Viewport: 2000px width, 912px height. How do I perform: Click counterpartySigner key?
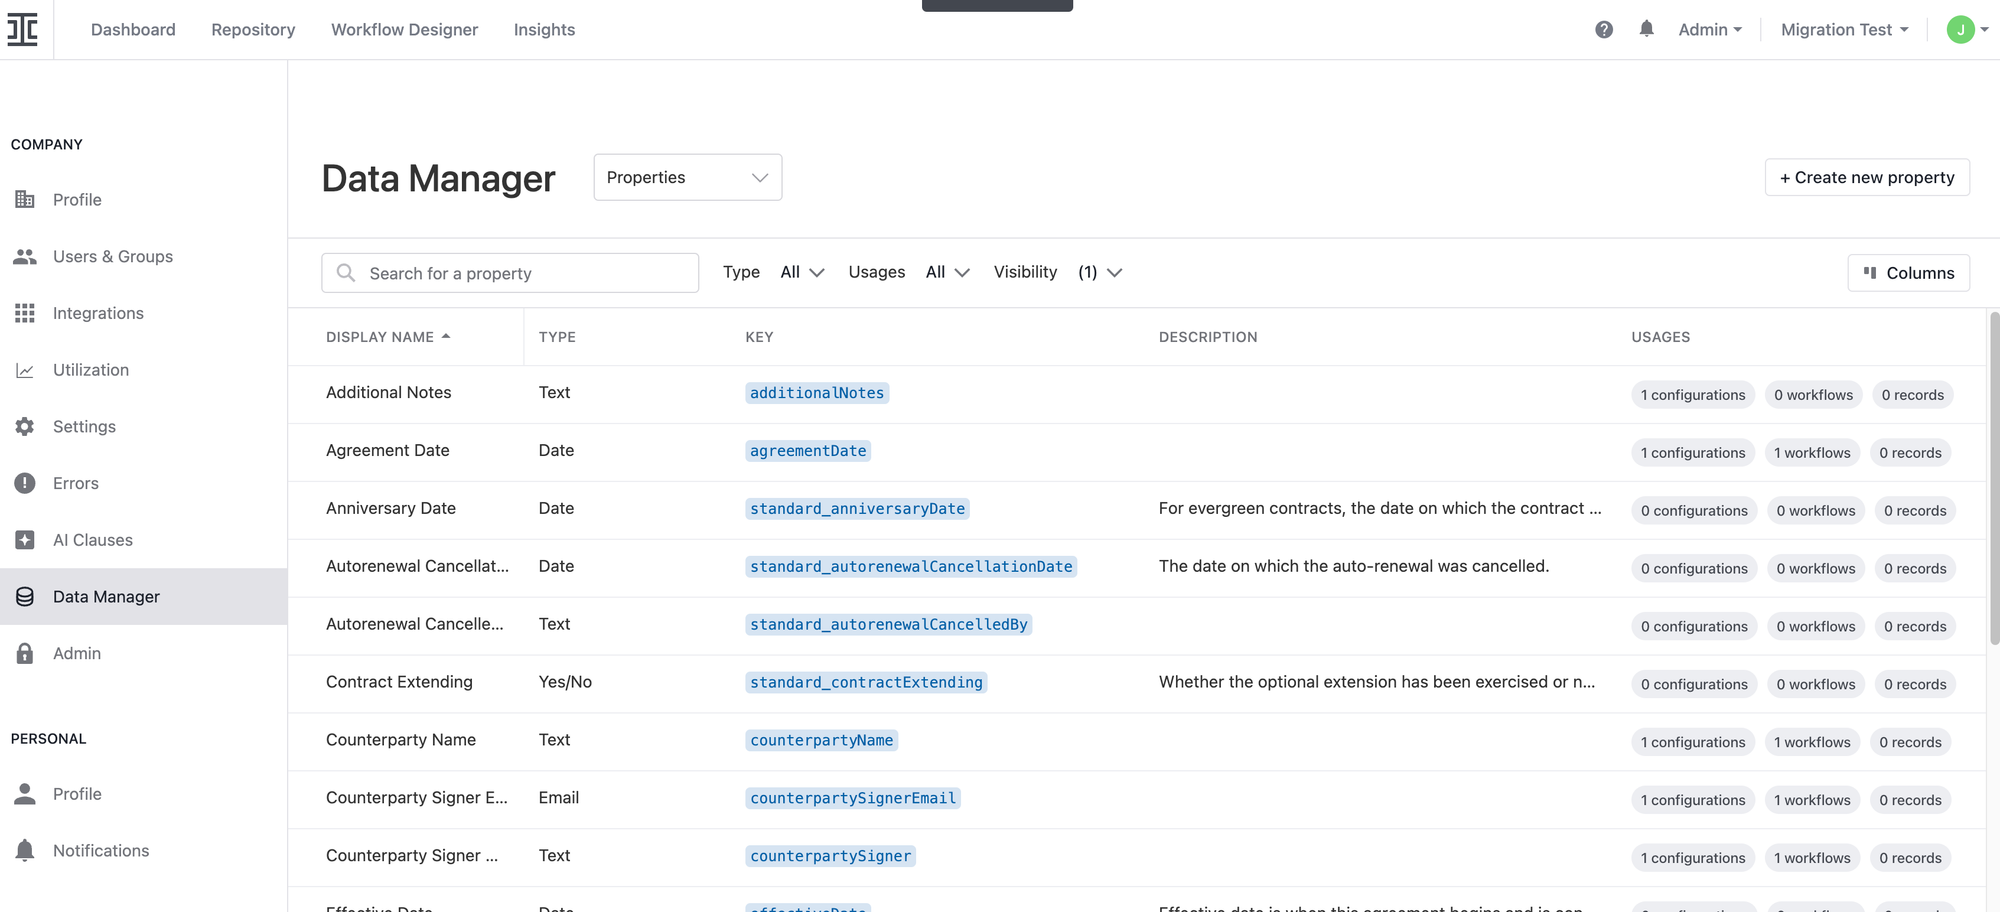(x=831, y=856)
